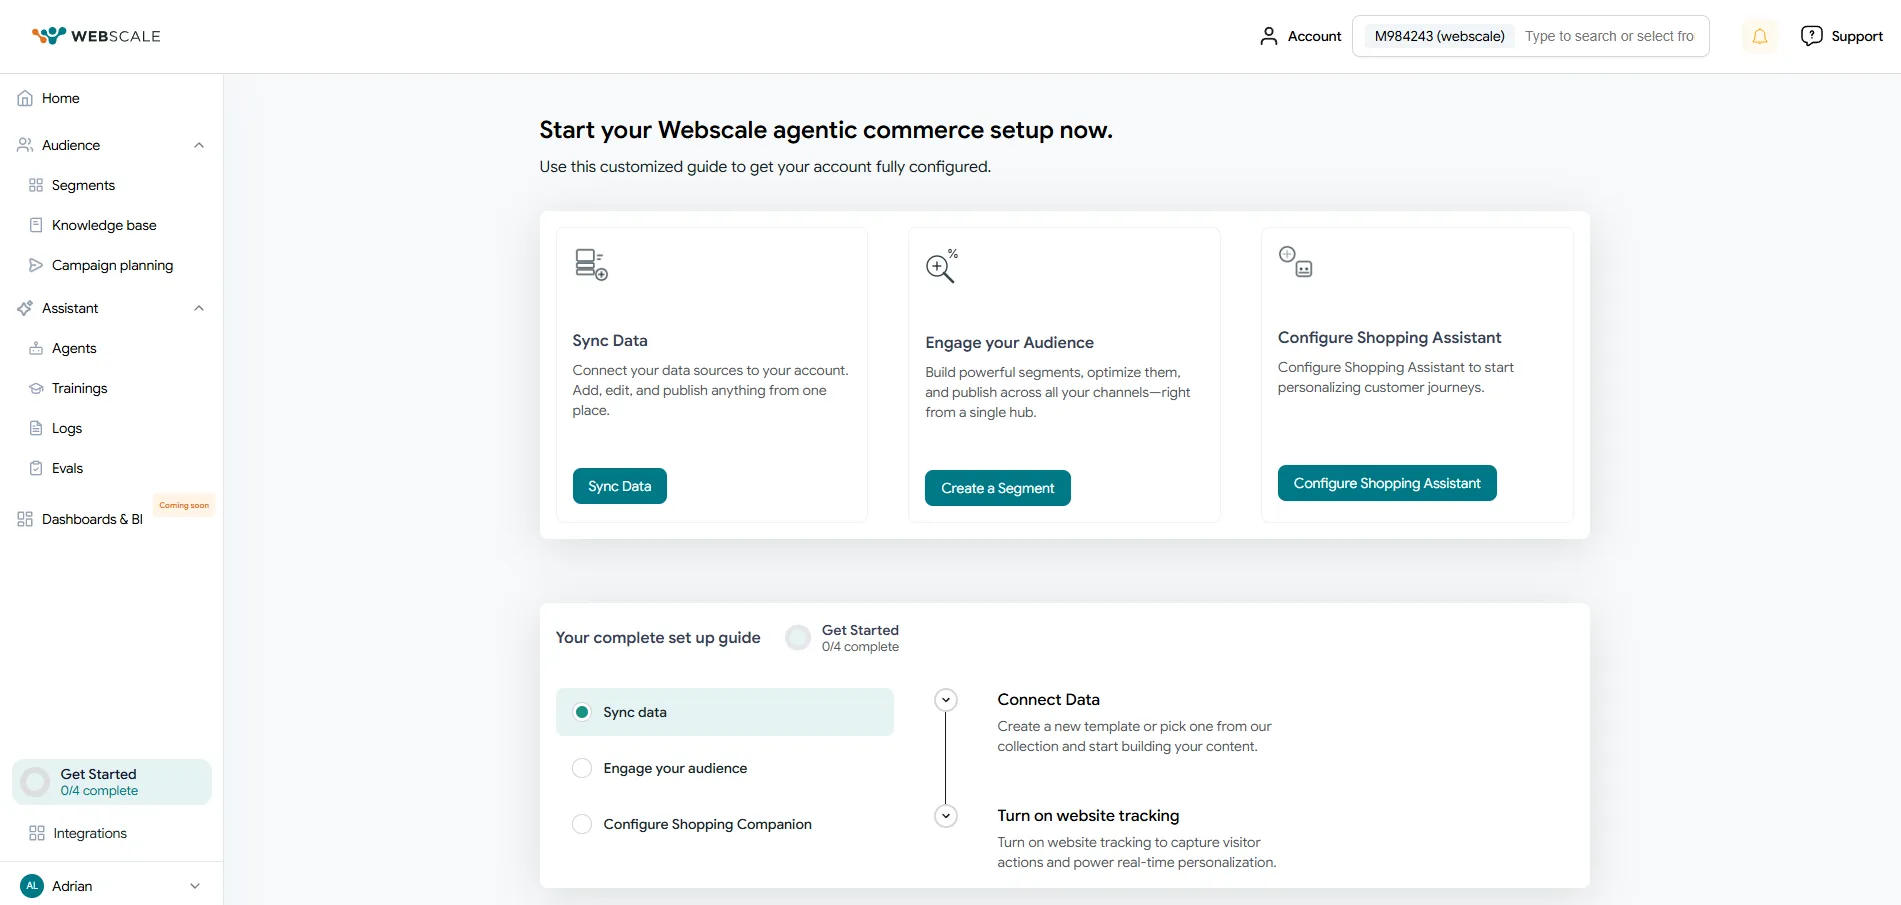This screenshot has height=905, width=1901.
Task: Click the sidebar Get Started progress ring
Action: (35, 782)
